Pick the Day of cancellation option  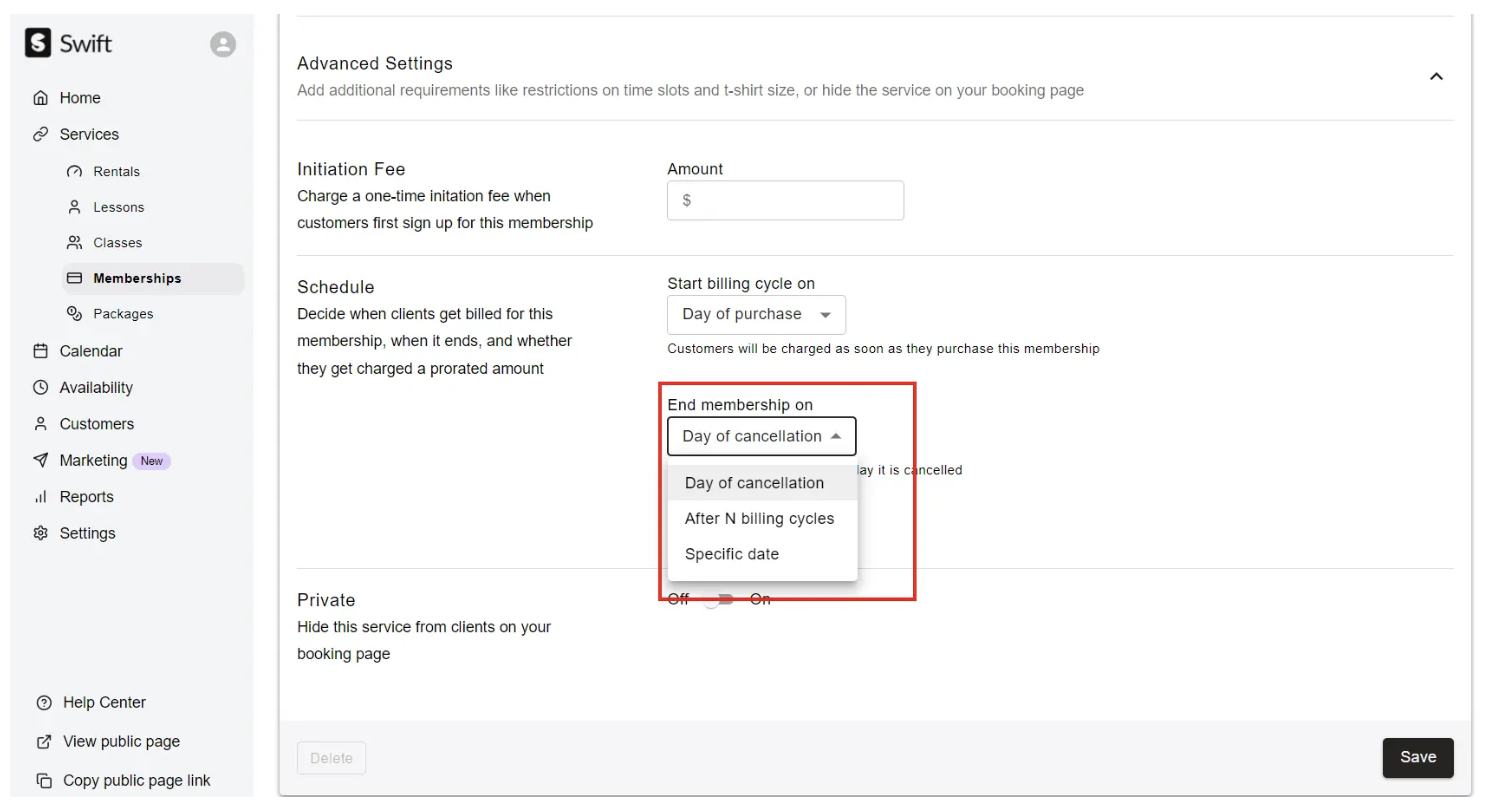point(754,483)
